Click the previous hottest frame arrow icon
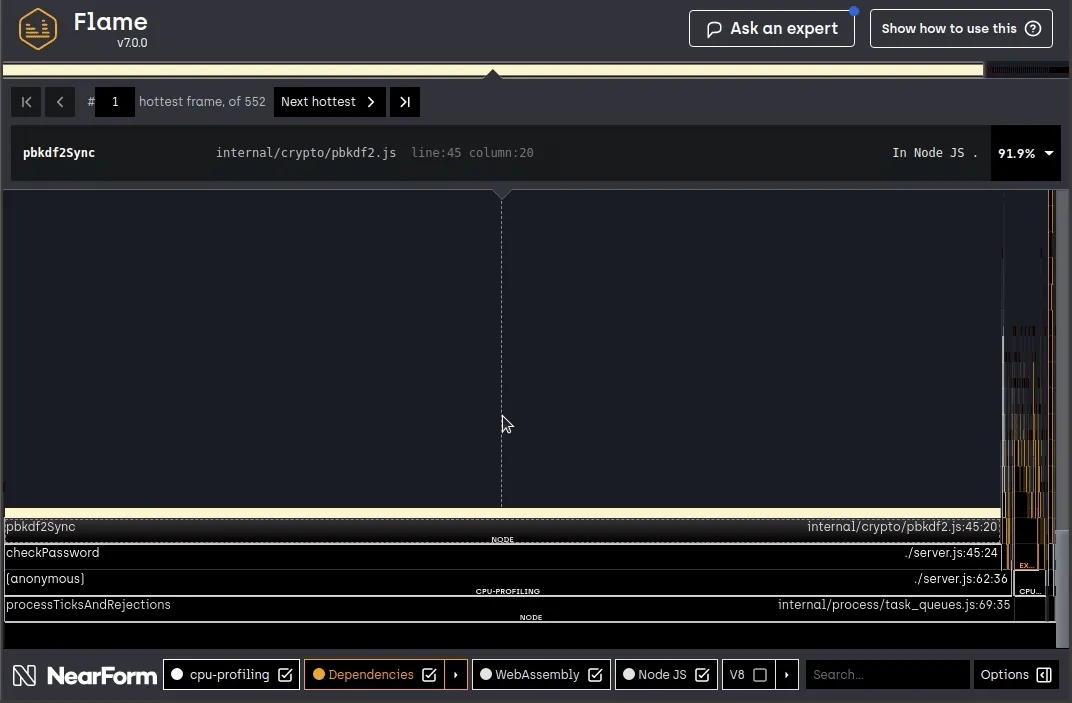1072x703 pixels. [60, 101]
